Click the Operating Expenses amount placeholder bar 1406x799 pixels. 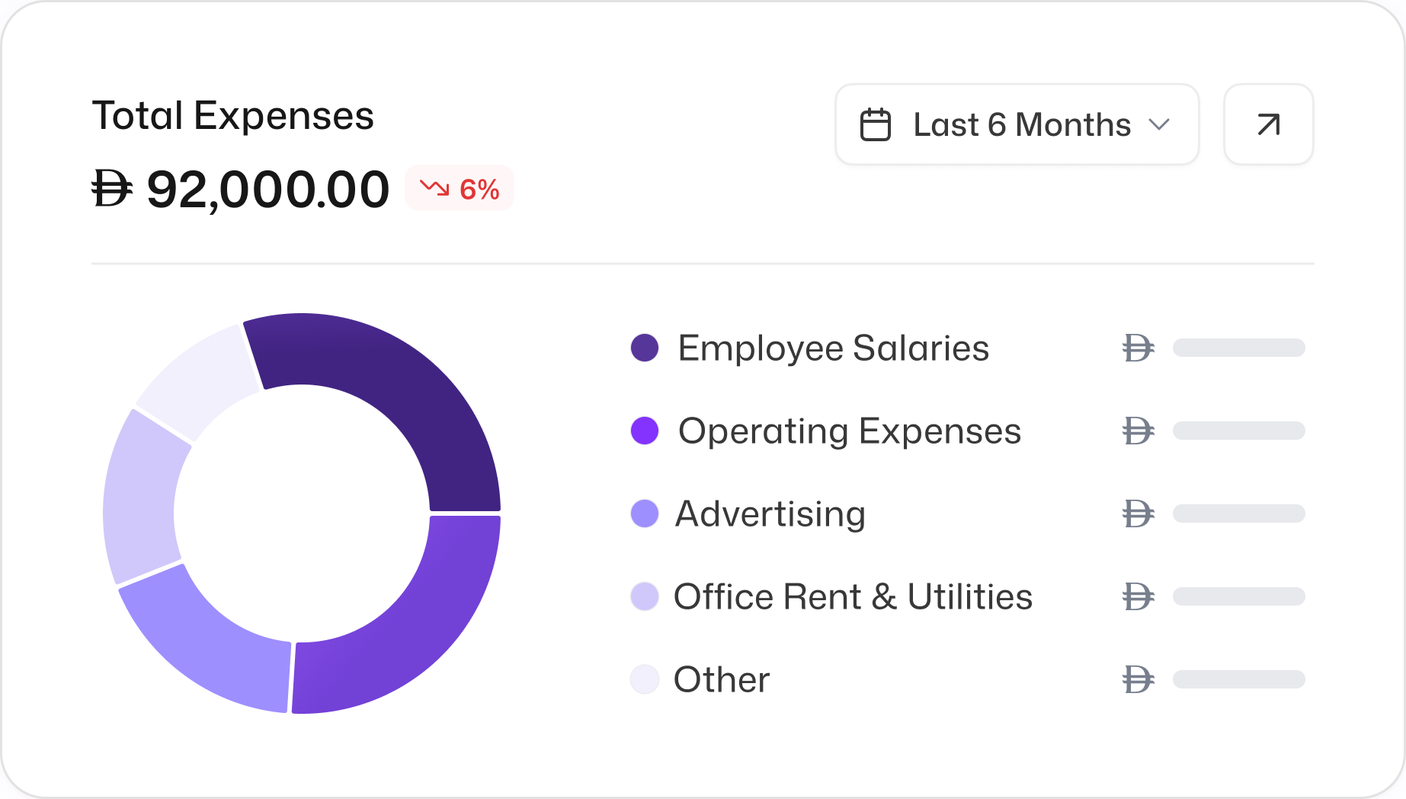point(1239,431)
